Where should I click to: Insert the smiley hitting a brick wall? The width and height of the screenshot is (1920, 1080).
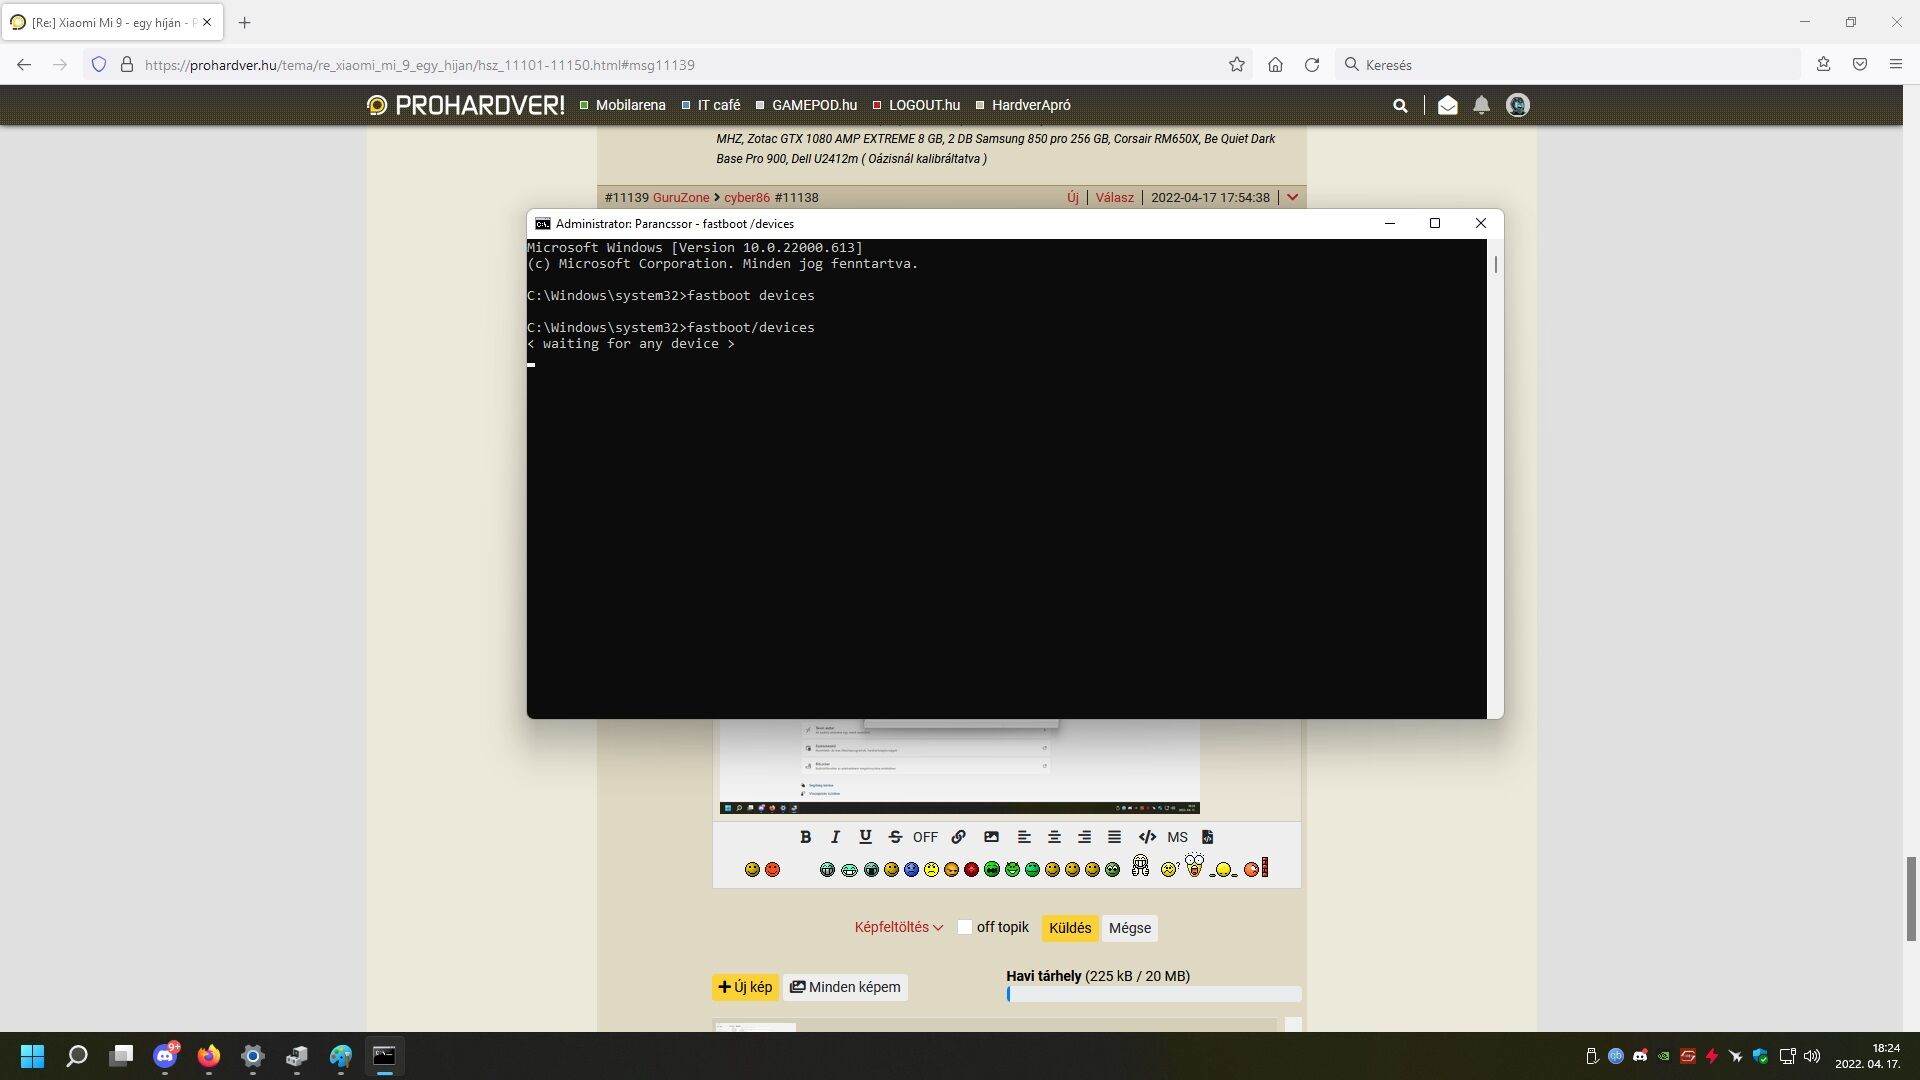pyautogui.click(x=1256, y=868)
